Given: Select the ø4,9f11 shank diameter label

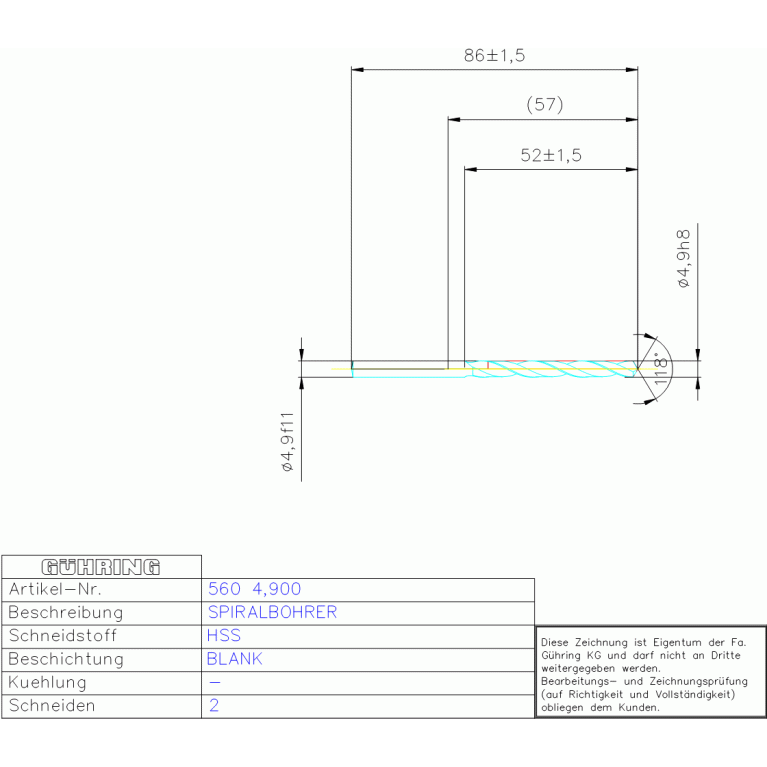Looking at the screenshot, I should [x=286, y=441].
